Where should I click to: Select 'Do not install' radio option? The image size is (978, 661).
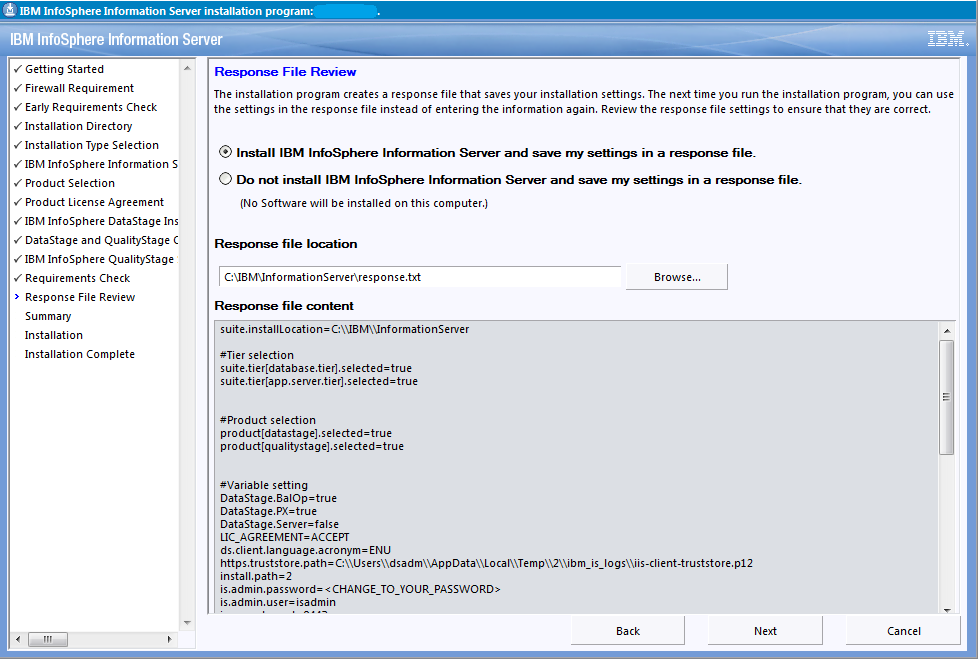pos(225,179)
